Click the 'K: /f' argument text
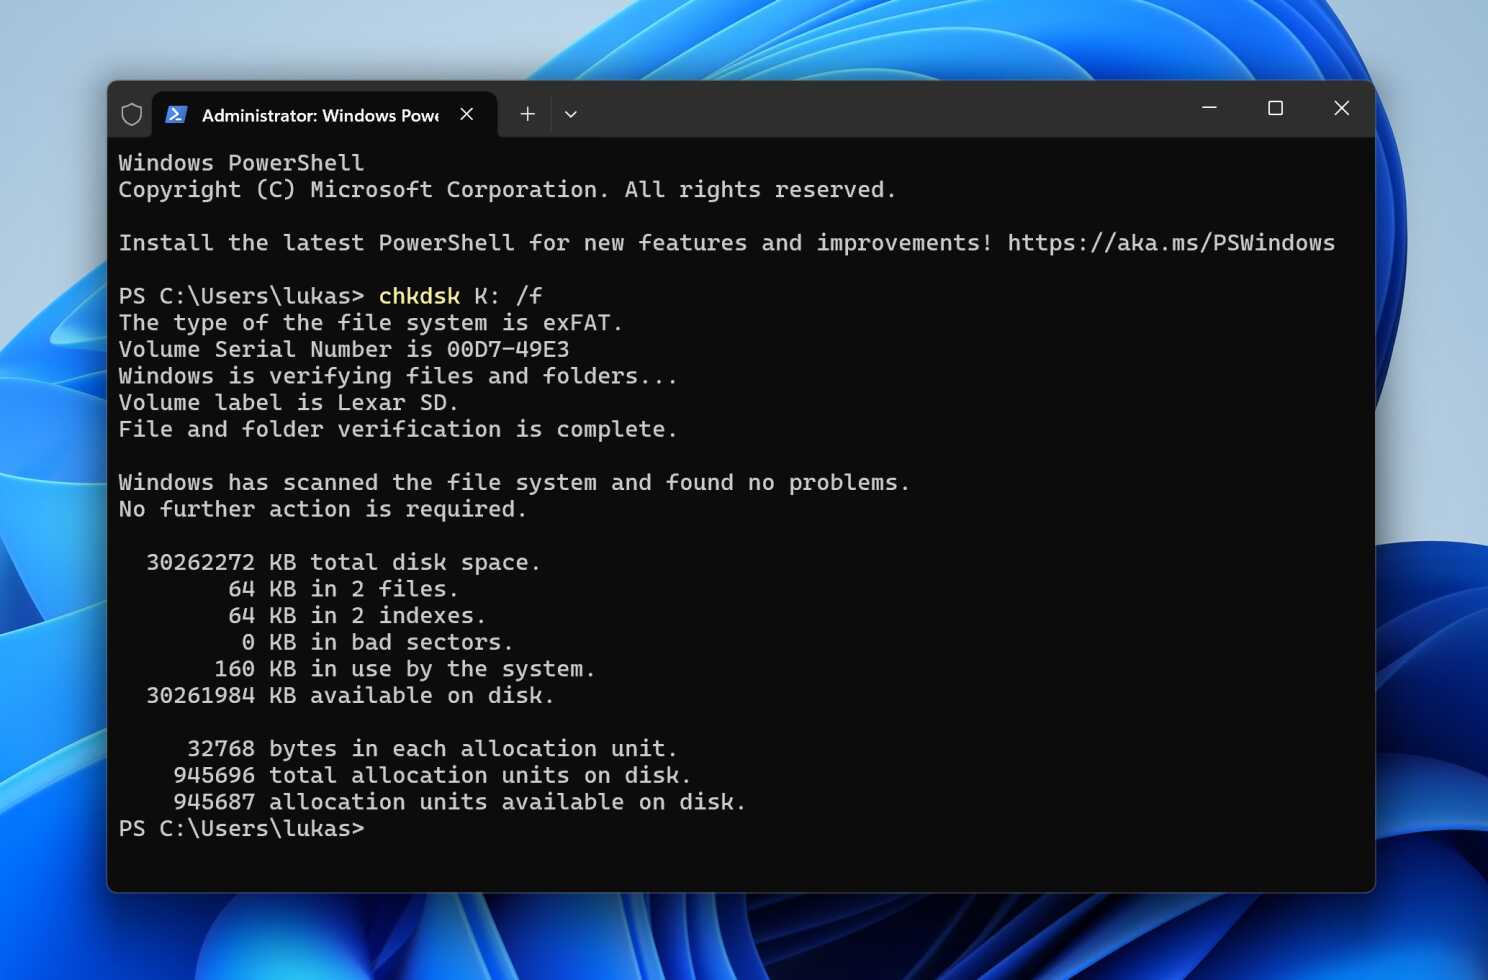The image size is (1488, 980). point(508,296)
